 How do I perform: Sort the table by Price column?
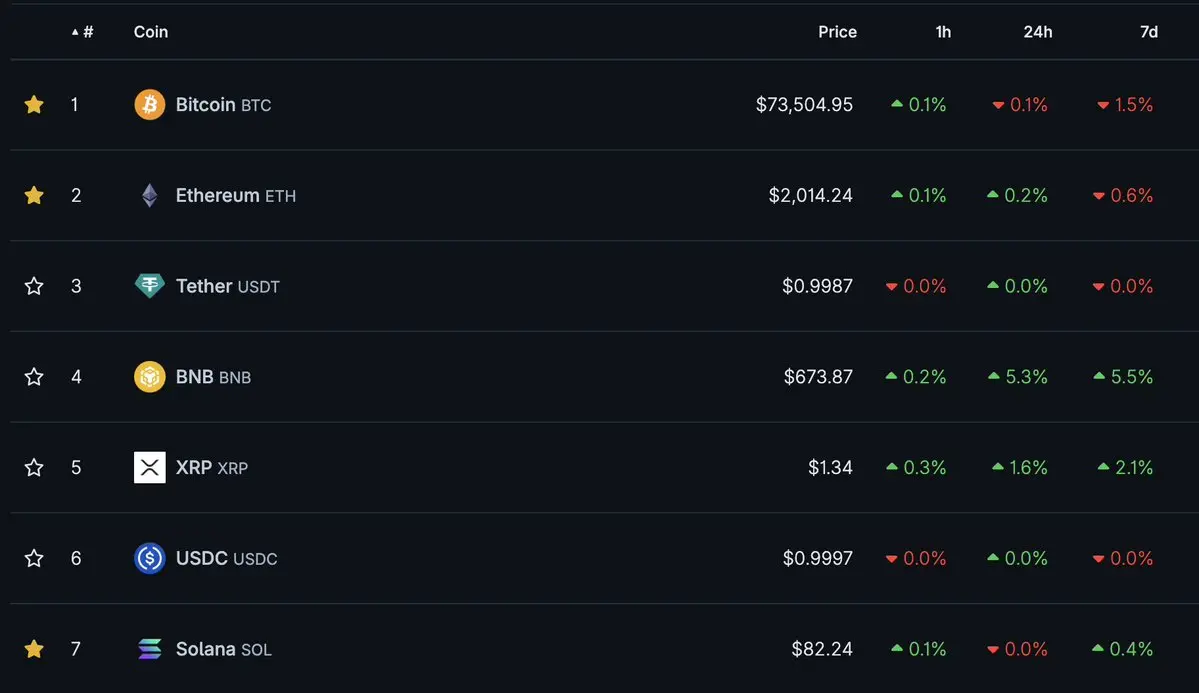coord(837,31)
